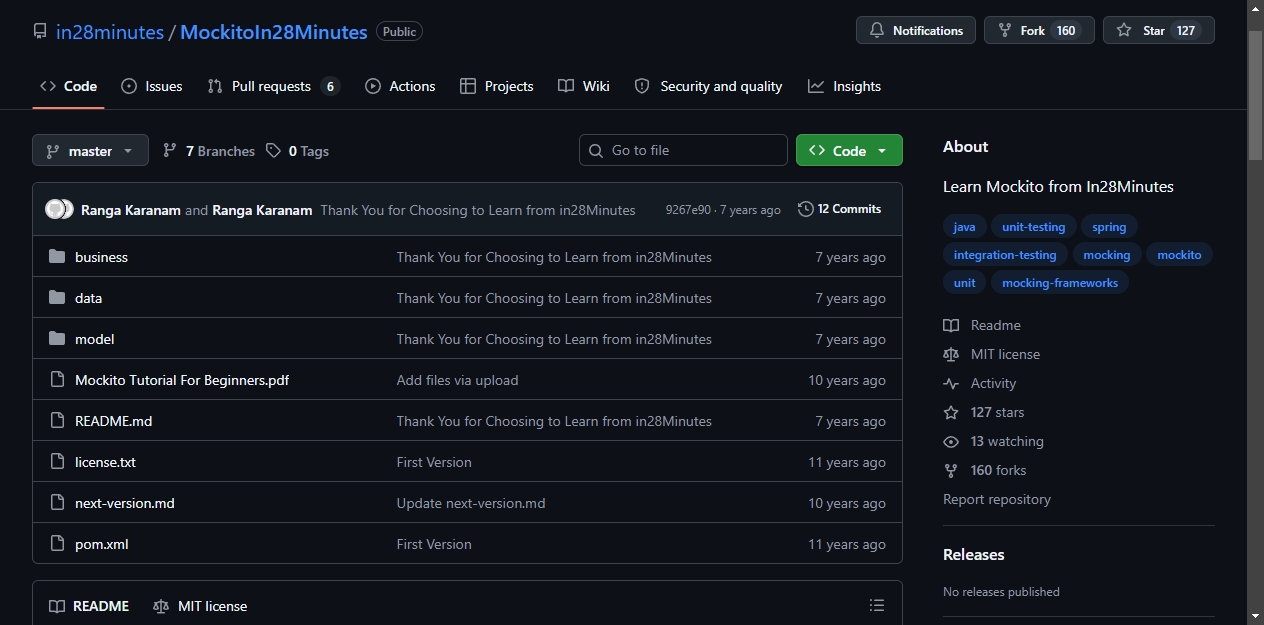Open the pom.xml file name
This screenshot has width=1264, height=625.
point(102,544)
